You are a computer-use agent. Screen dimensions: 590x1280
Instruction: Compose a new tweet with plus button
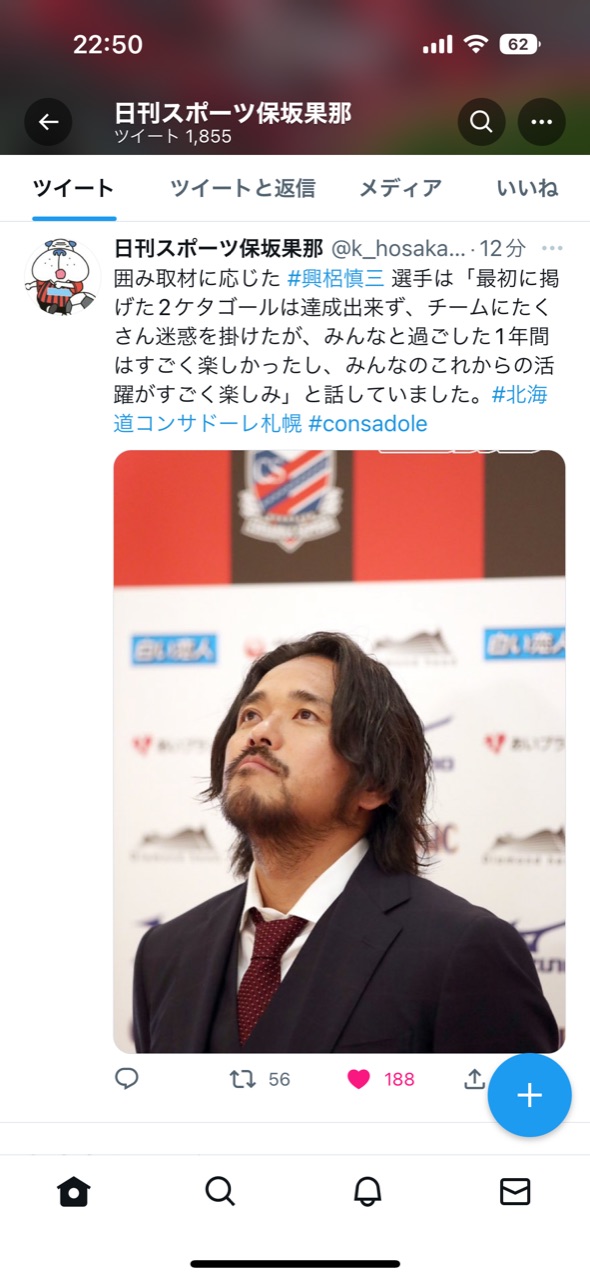pos(529,1095)
